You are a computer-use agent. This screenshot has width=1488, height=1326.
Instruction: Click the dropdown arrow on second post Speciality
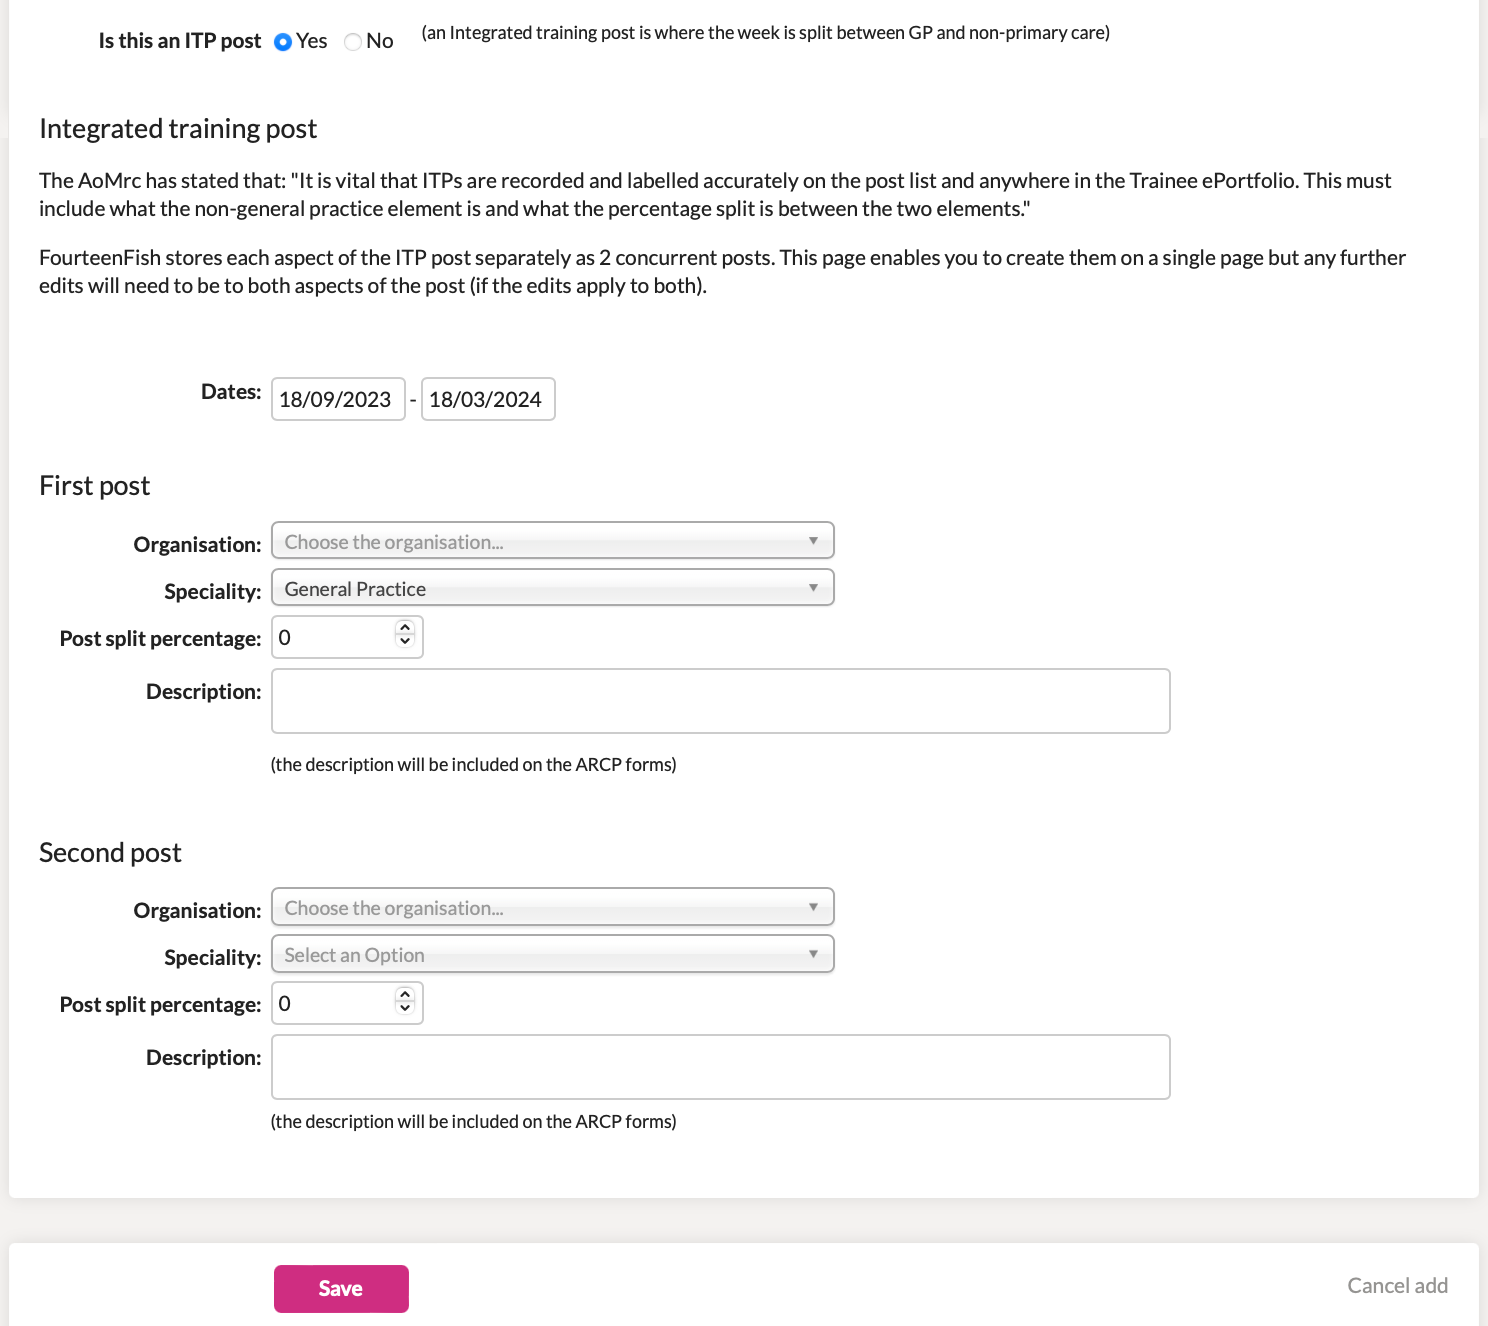tap(814, 953)
